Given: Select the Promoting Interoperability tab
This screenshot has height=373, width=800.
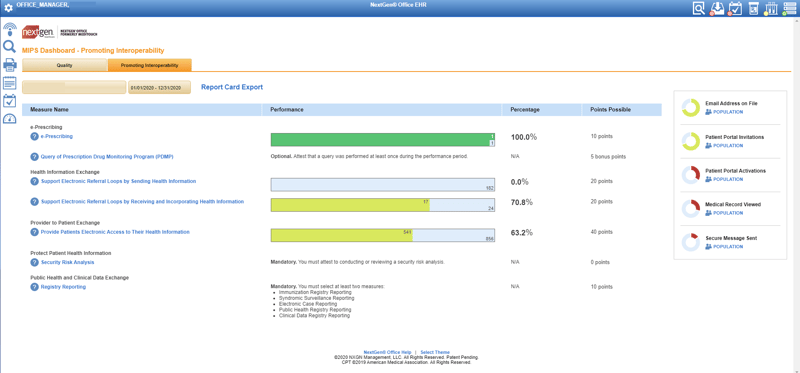Looking at the screenshot, I should (x=149, y=65).
